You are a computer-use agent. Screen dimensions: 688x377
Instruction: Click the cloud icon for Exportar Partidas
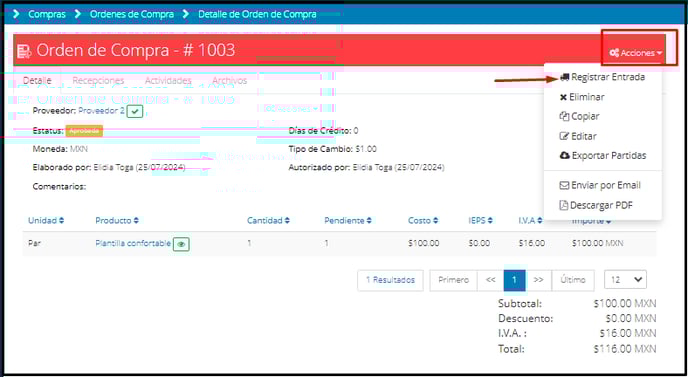pyautogui.click(x=565, y=155)
